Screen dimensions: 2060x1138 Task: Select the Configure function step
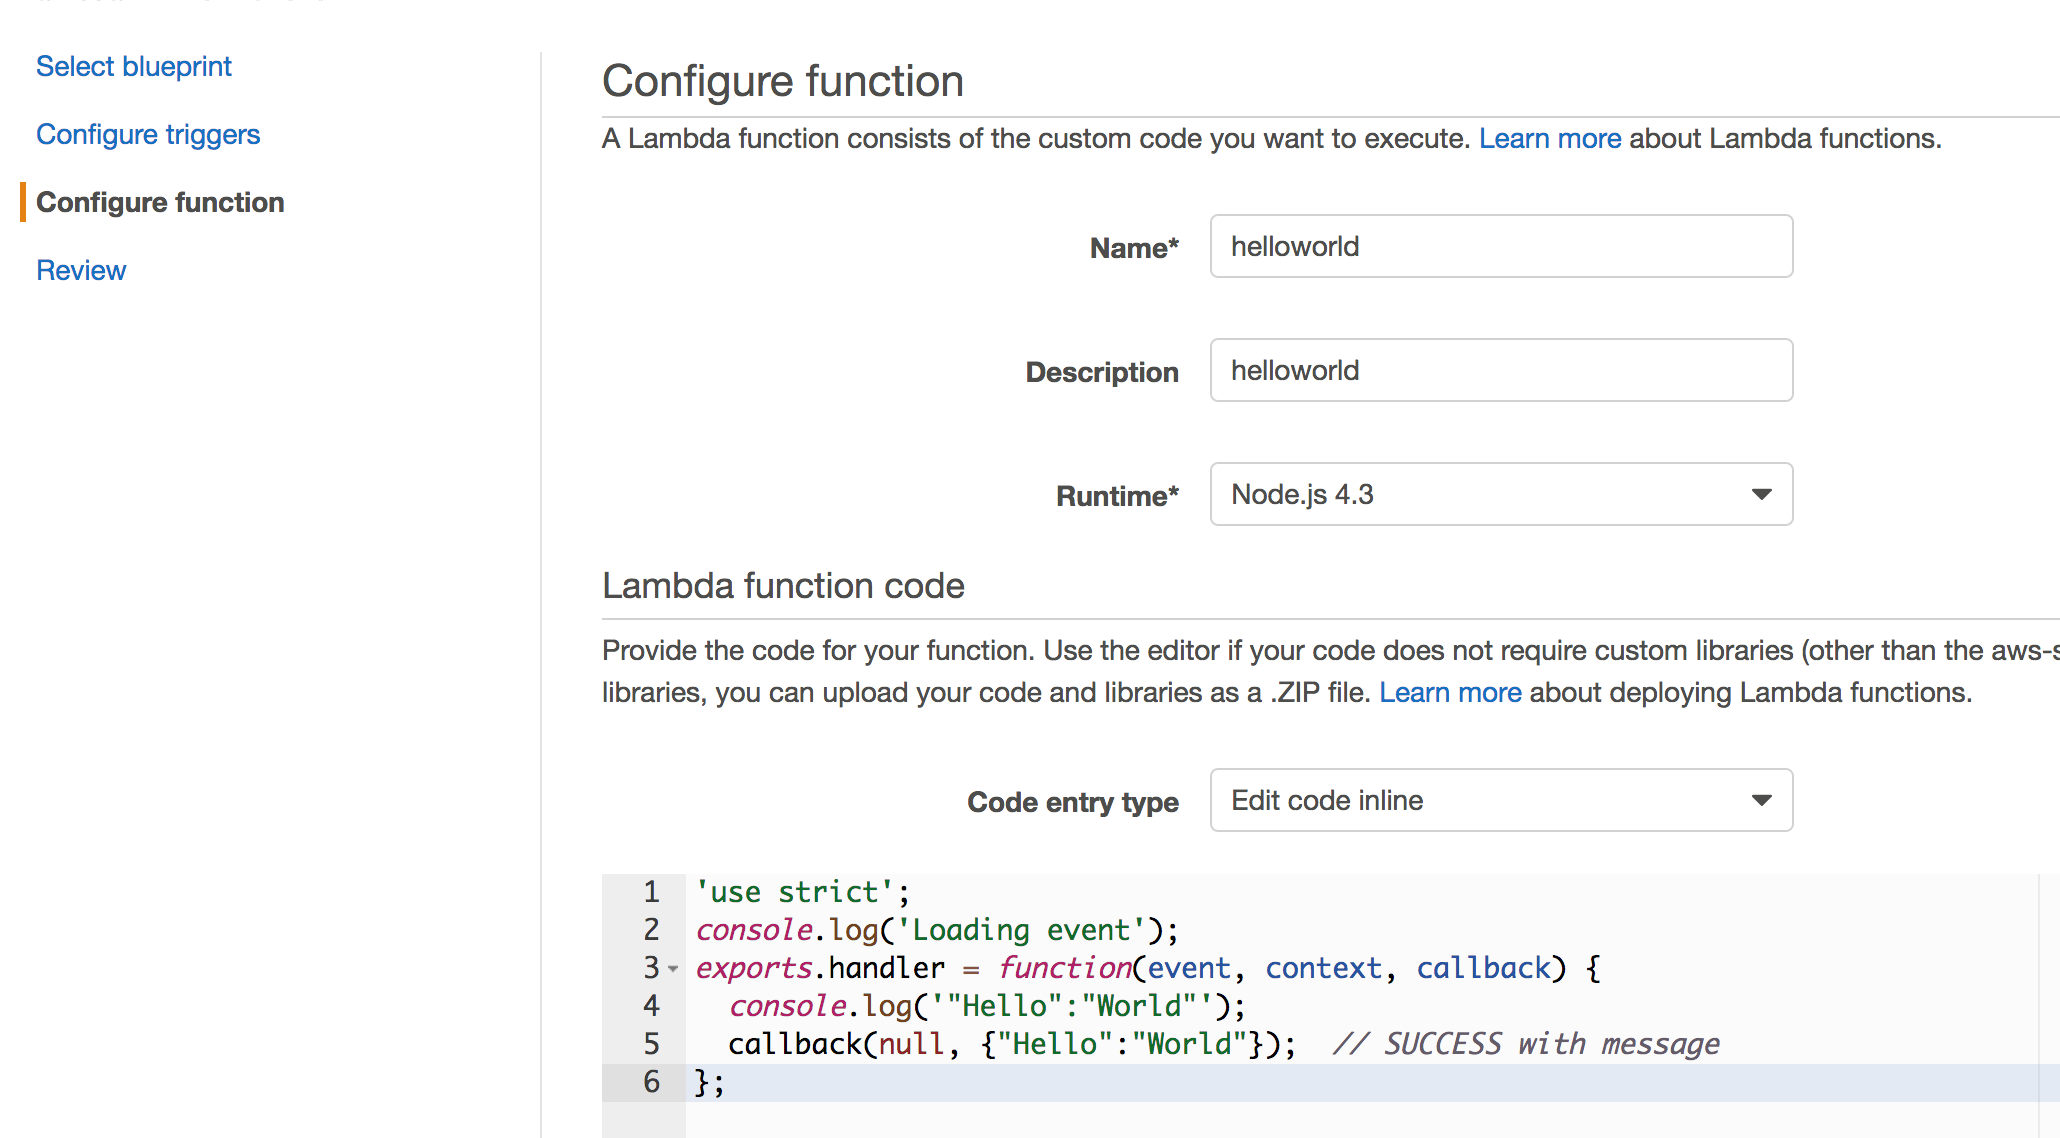pos(160,202)
